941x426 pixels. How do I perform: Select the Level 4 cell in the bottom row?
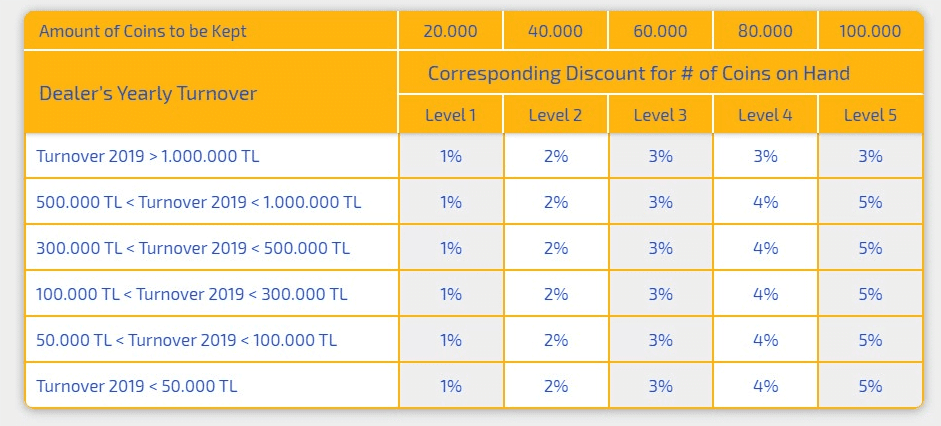click(x=765, y=385)
